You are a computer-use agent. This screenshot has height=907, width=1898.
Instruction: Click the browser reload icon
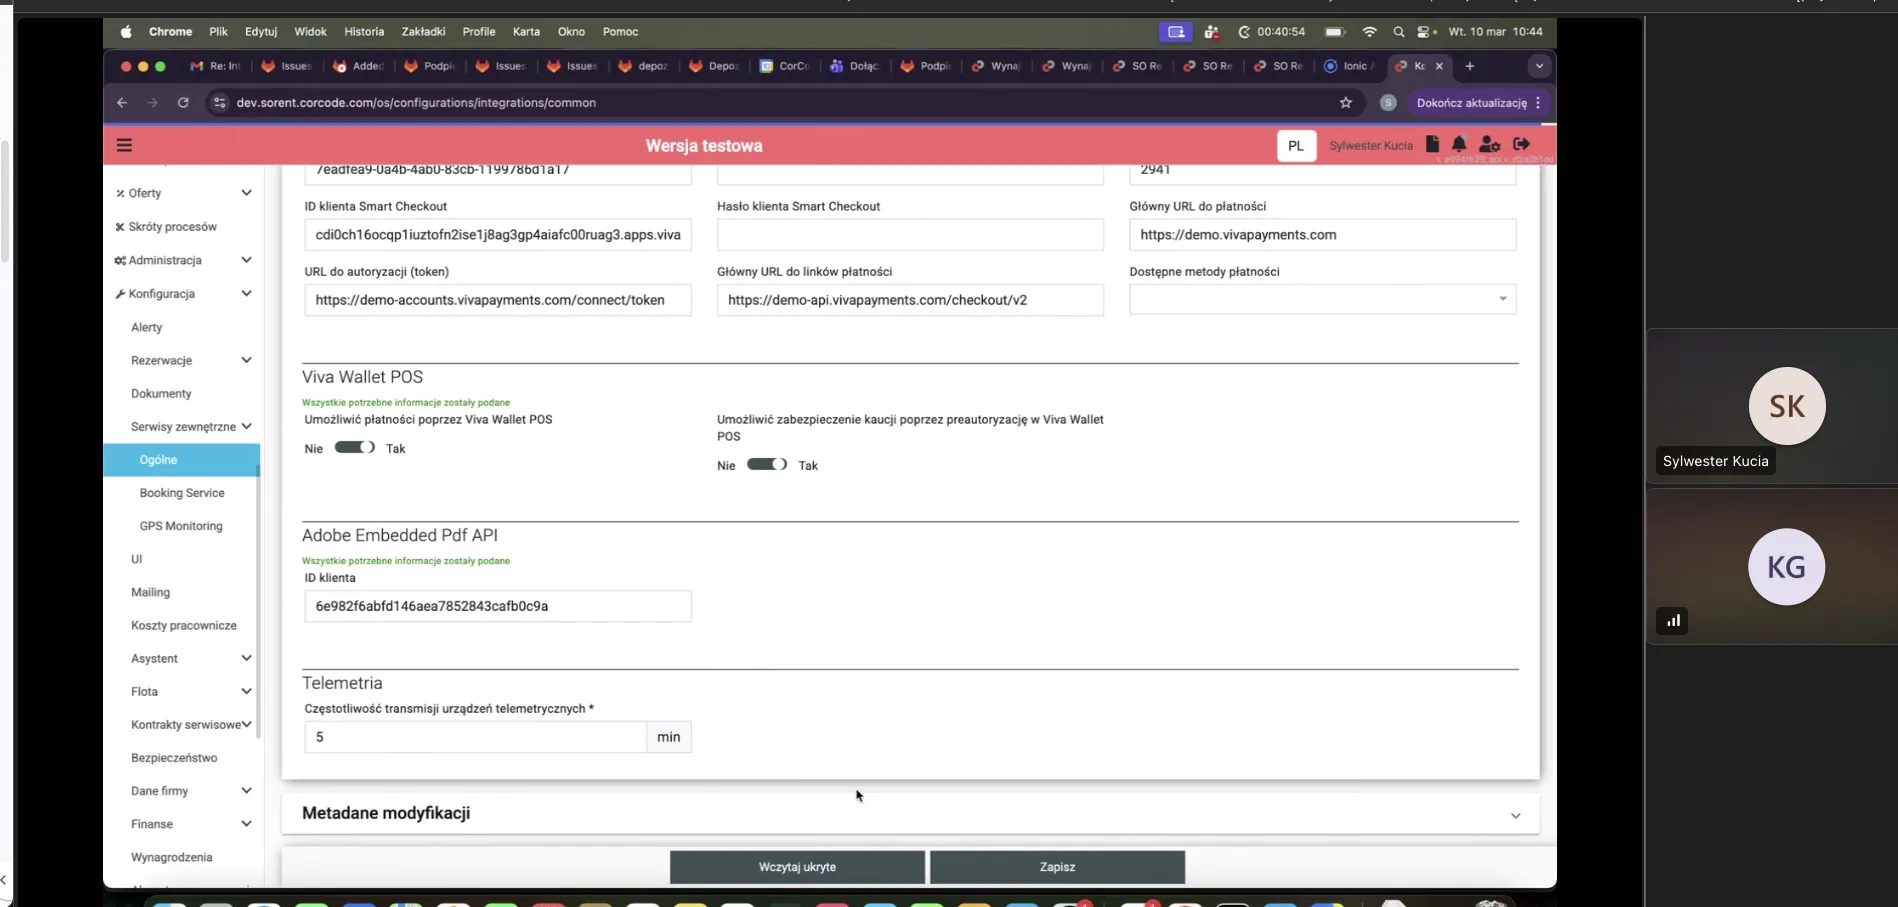183,102
